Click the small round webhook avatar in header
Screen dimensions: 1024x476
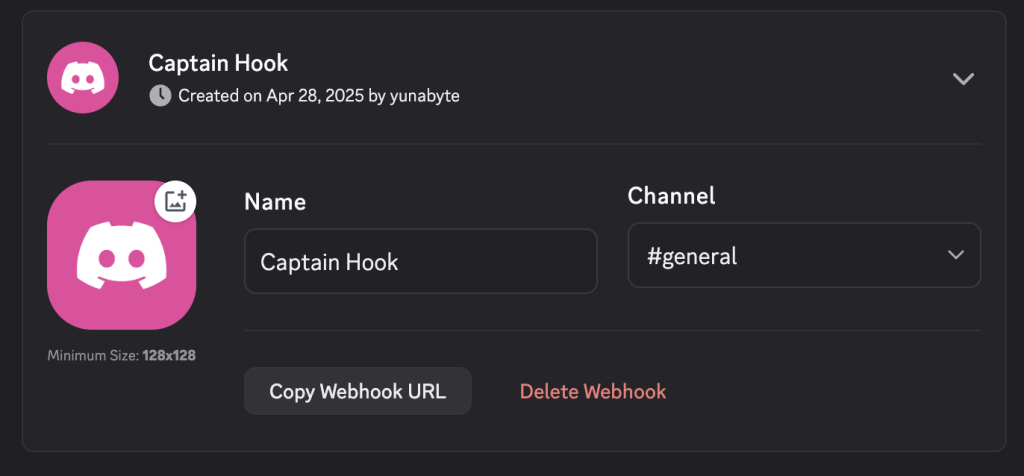pyautogui.click(x=83, y=78)
